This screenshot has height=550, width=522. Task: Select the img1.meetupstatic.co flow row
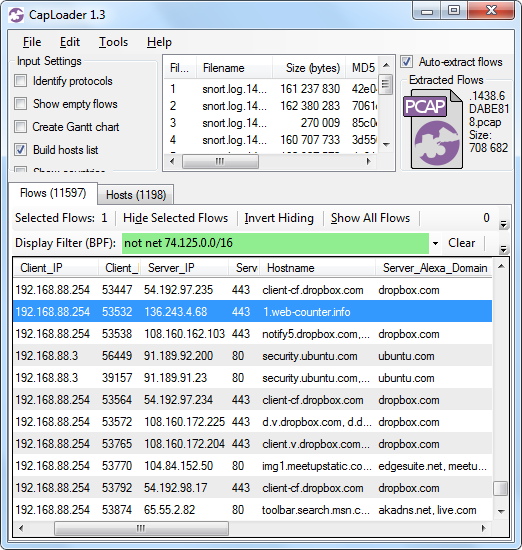coord(253,466)
